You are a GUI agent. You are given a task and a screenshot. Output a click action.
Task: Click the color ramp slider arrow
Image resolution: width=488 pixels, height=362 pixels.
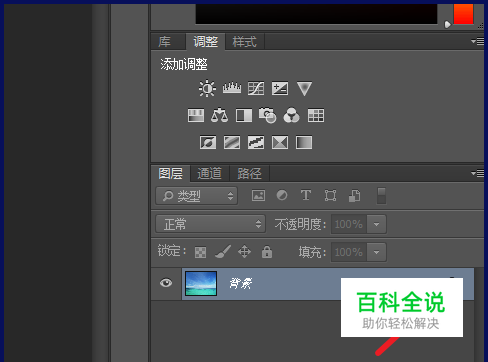coord(447,24)
